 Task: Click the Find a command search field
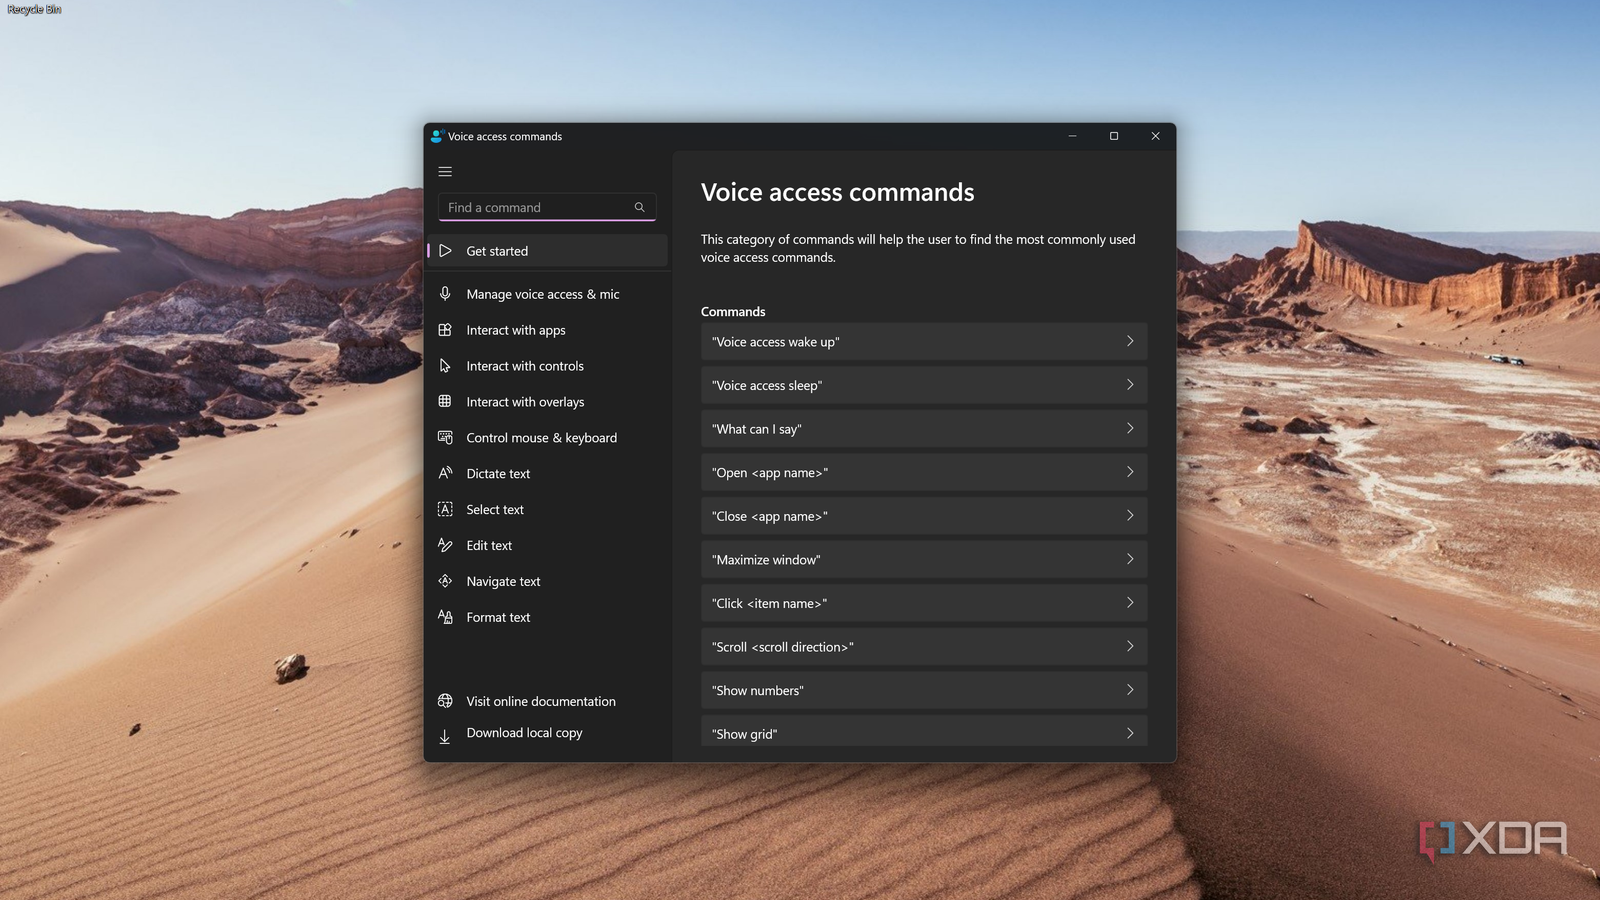tap(530, 207)
